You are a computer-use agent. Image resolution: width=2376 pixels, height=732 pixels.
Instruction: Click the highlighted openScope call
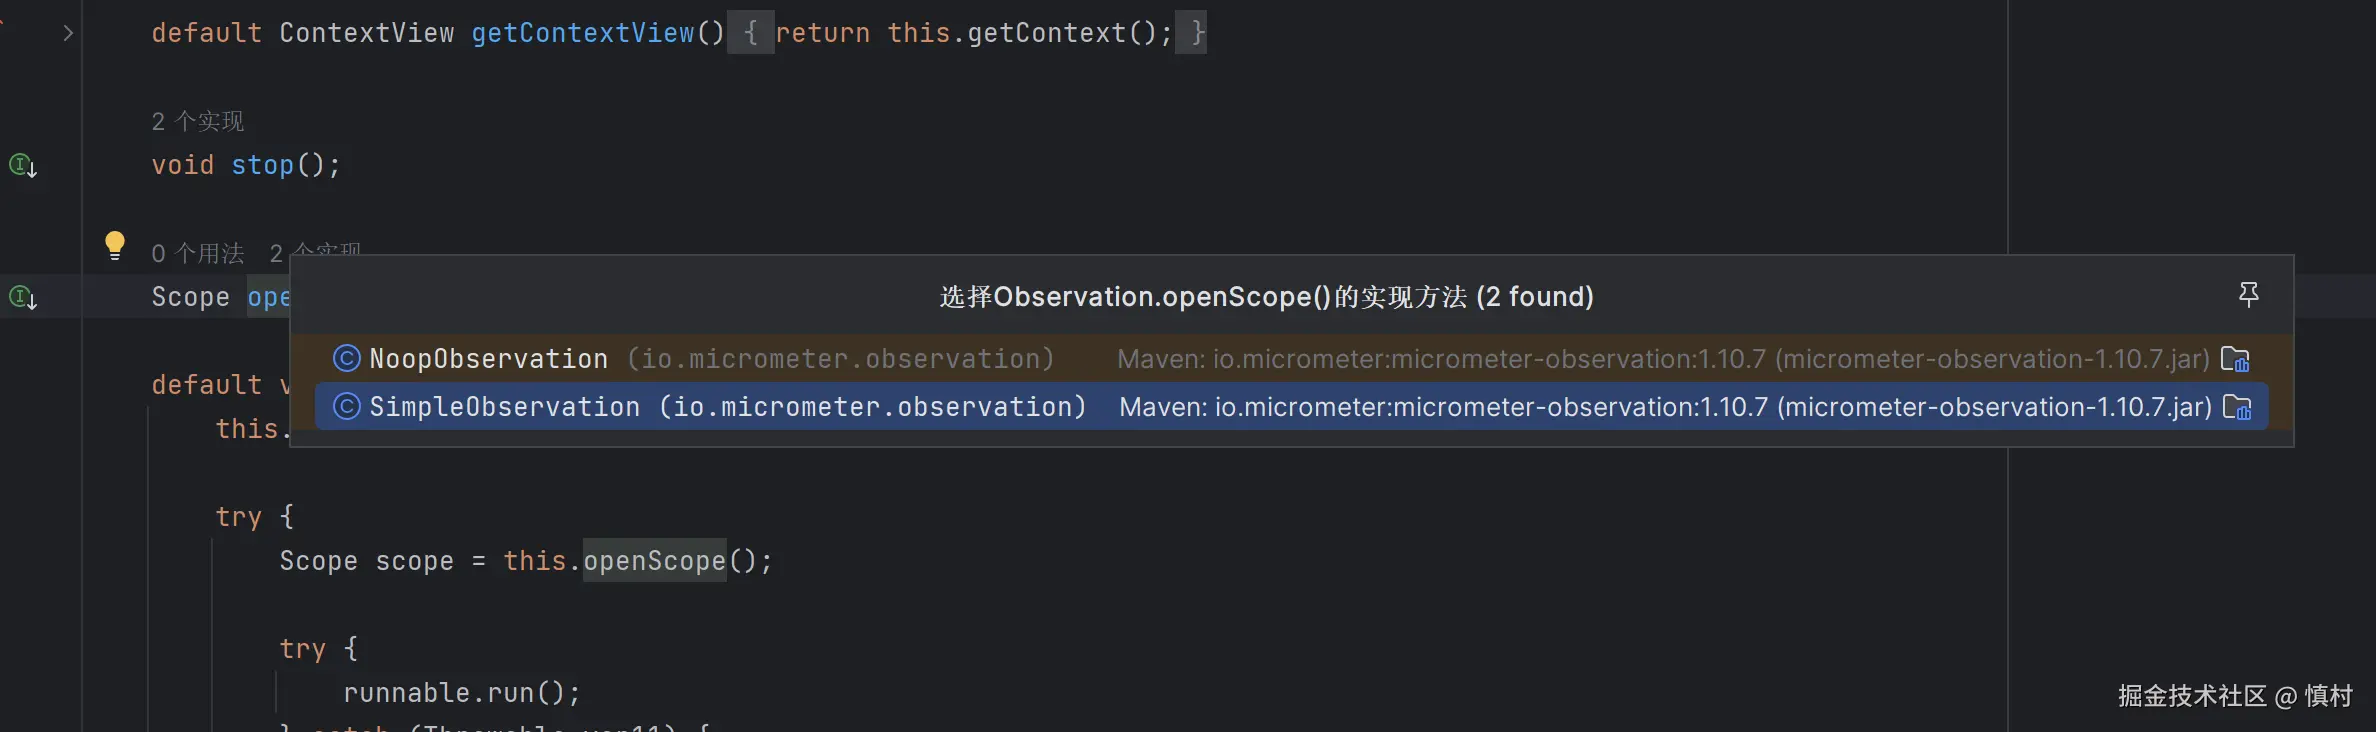(x=654, y=561)
